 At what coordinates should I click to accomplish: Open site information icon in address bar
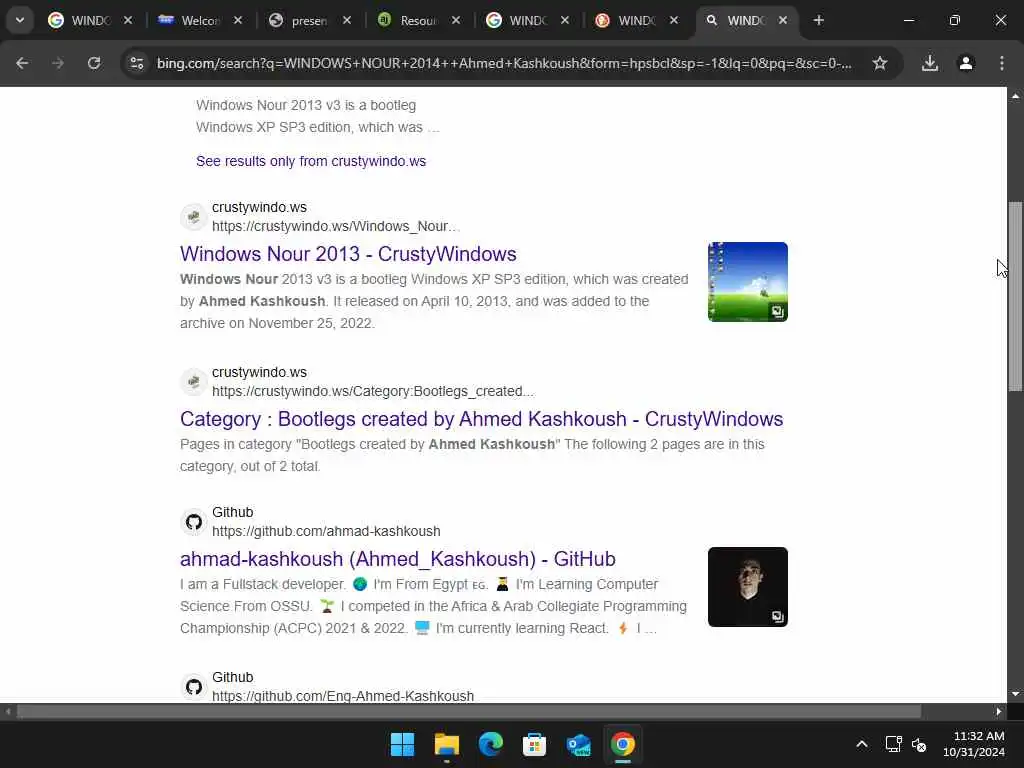pyautogui.click(x=136, y=63)
